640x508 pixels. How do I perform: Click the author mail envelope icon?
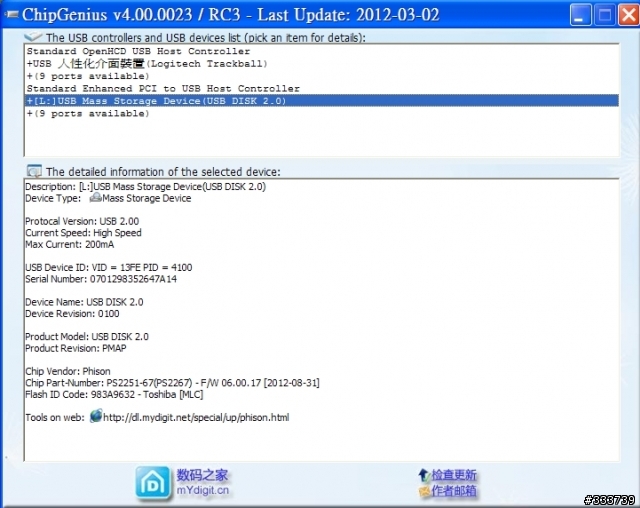(424, 491)
